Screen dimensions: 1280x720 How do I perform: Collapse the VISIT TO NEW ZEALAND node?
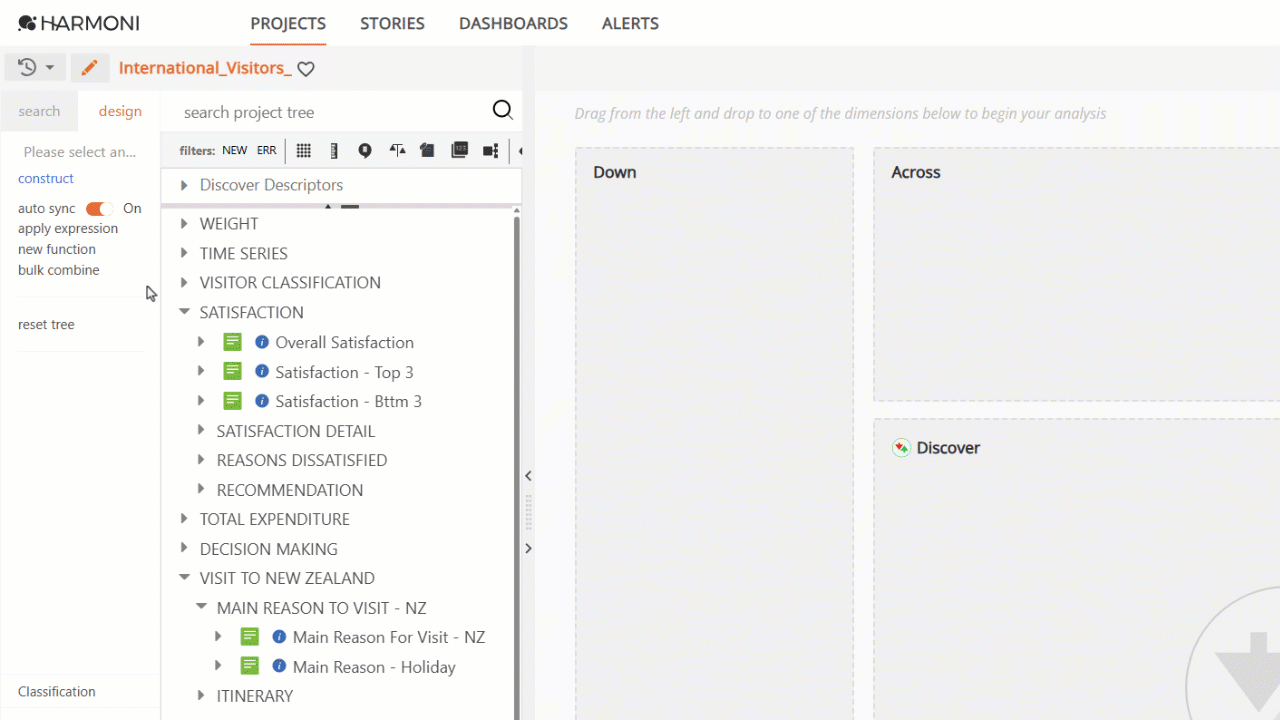184,578
